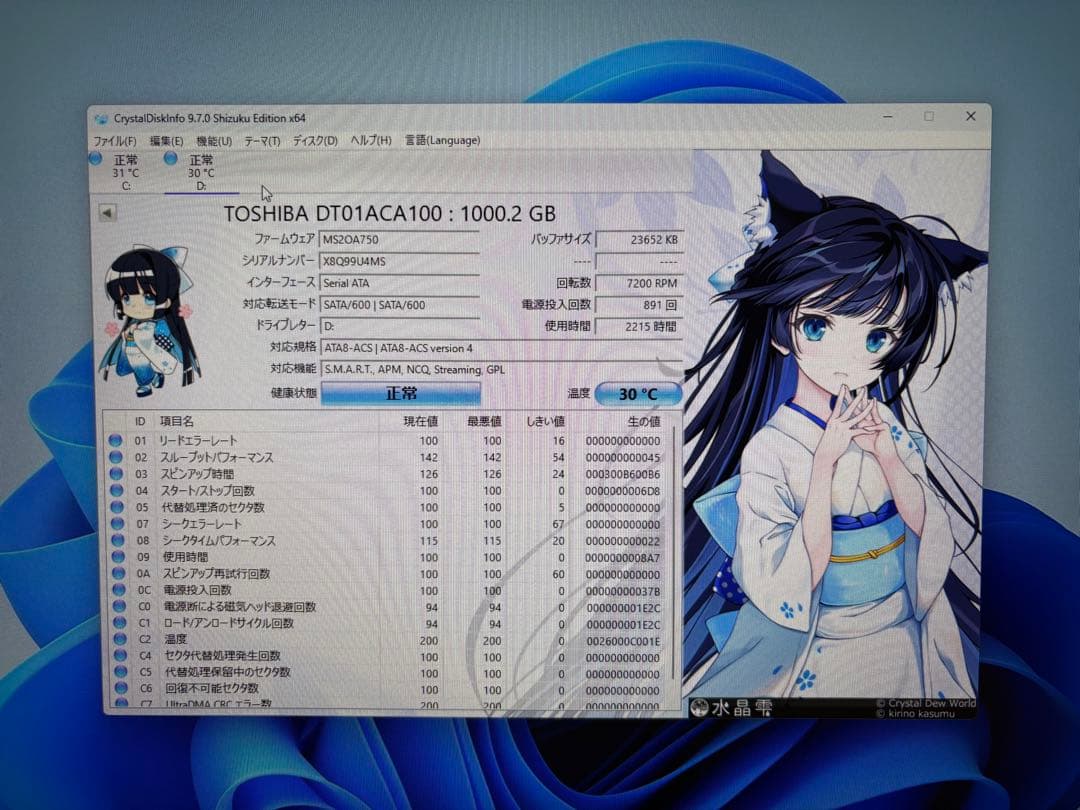The width and height of the screenshot is (1080, 810).
Task: Open the テーマ menu
Action: [x=259, y=140]
